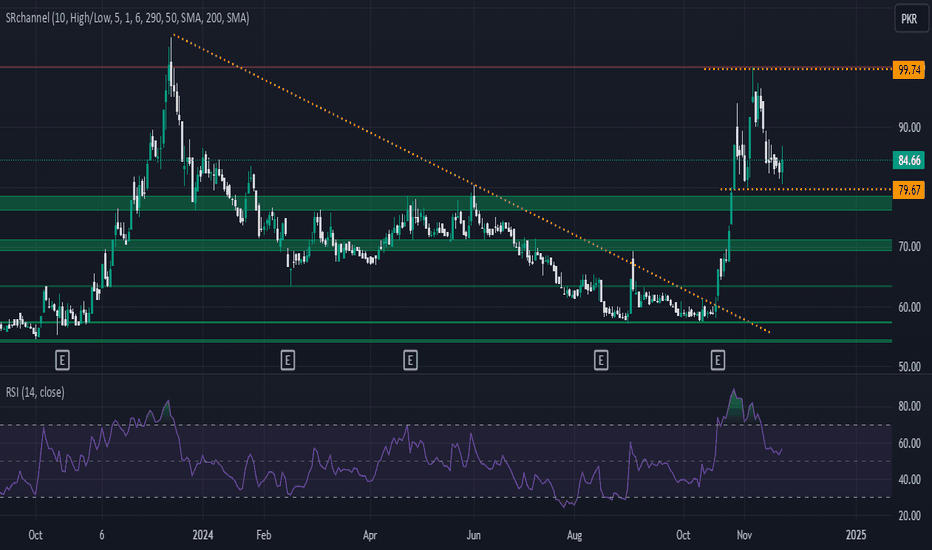Screen dimensions: 932x550
Task: Click the RSI 20.00 axis label
Action: tap(909, 516)
